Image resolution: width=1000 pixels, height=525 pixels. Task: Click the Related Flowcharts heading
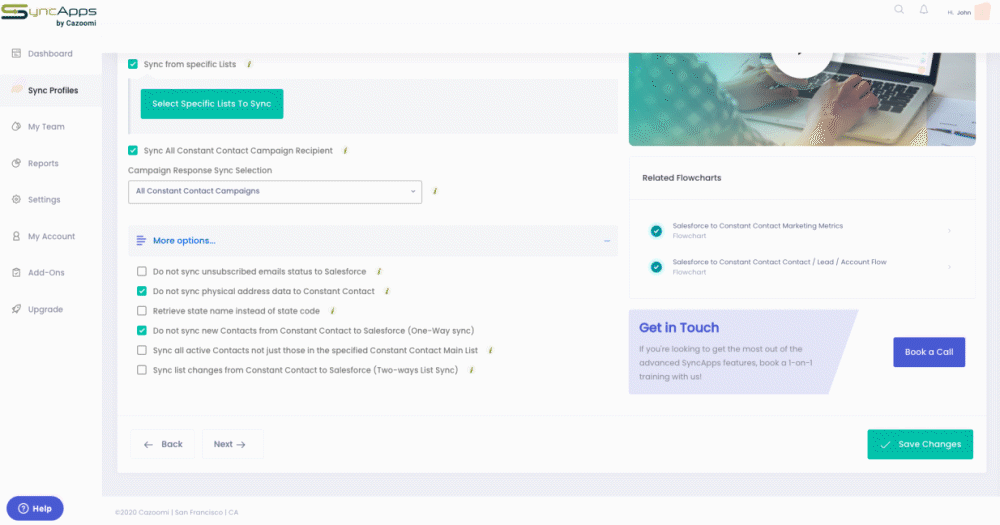point(682,178)
